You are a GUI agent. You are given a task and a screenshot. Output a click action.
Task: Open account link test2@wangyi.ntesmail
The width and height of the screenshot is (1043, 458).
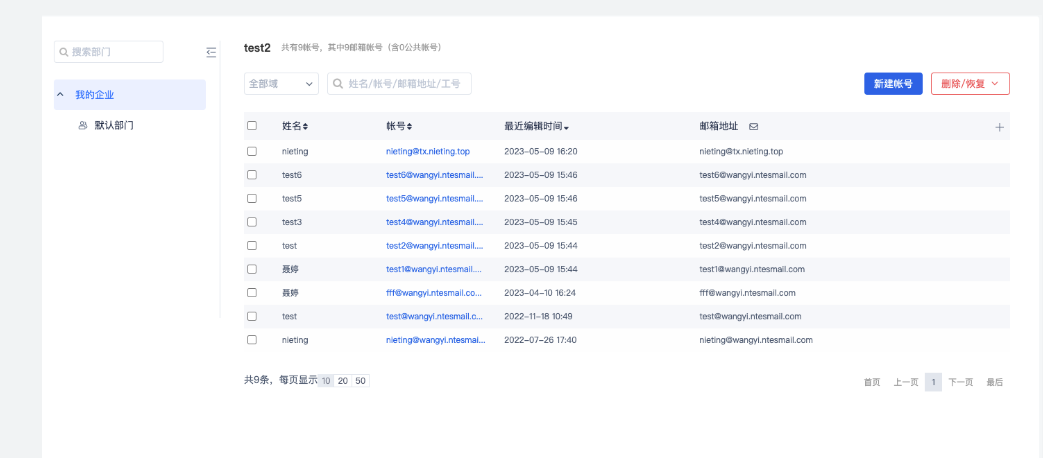(x=434, y=245)
